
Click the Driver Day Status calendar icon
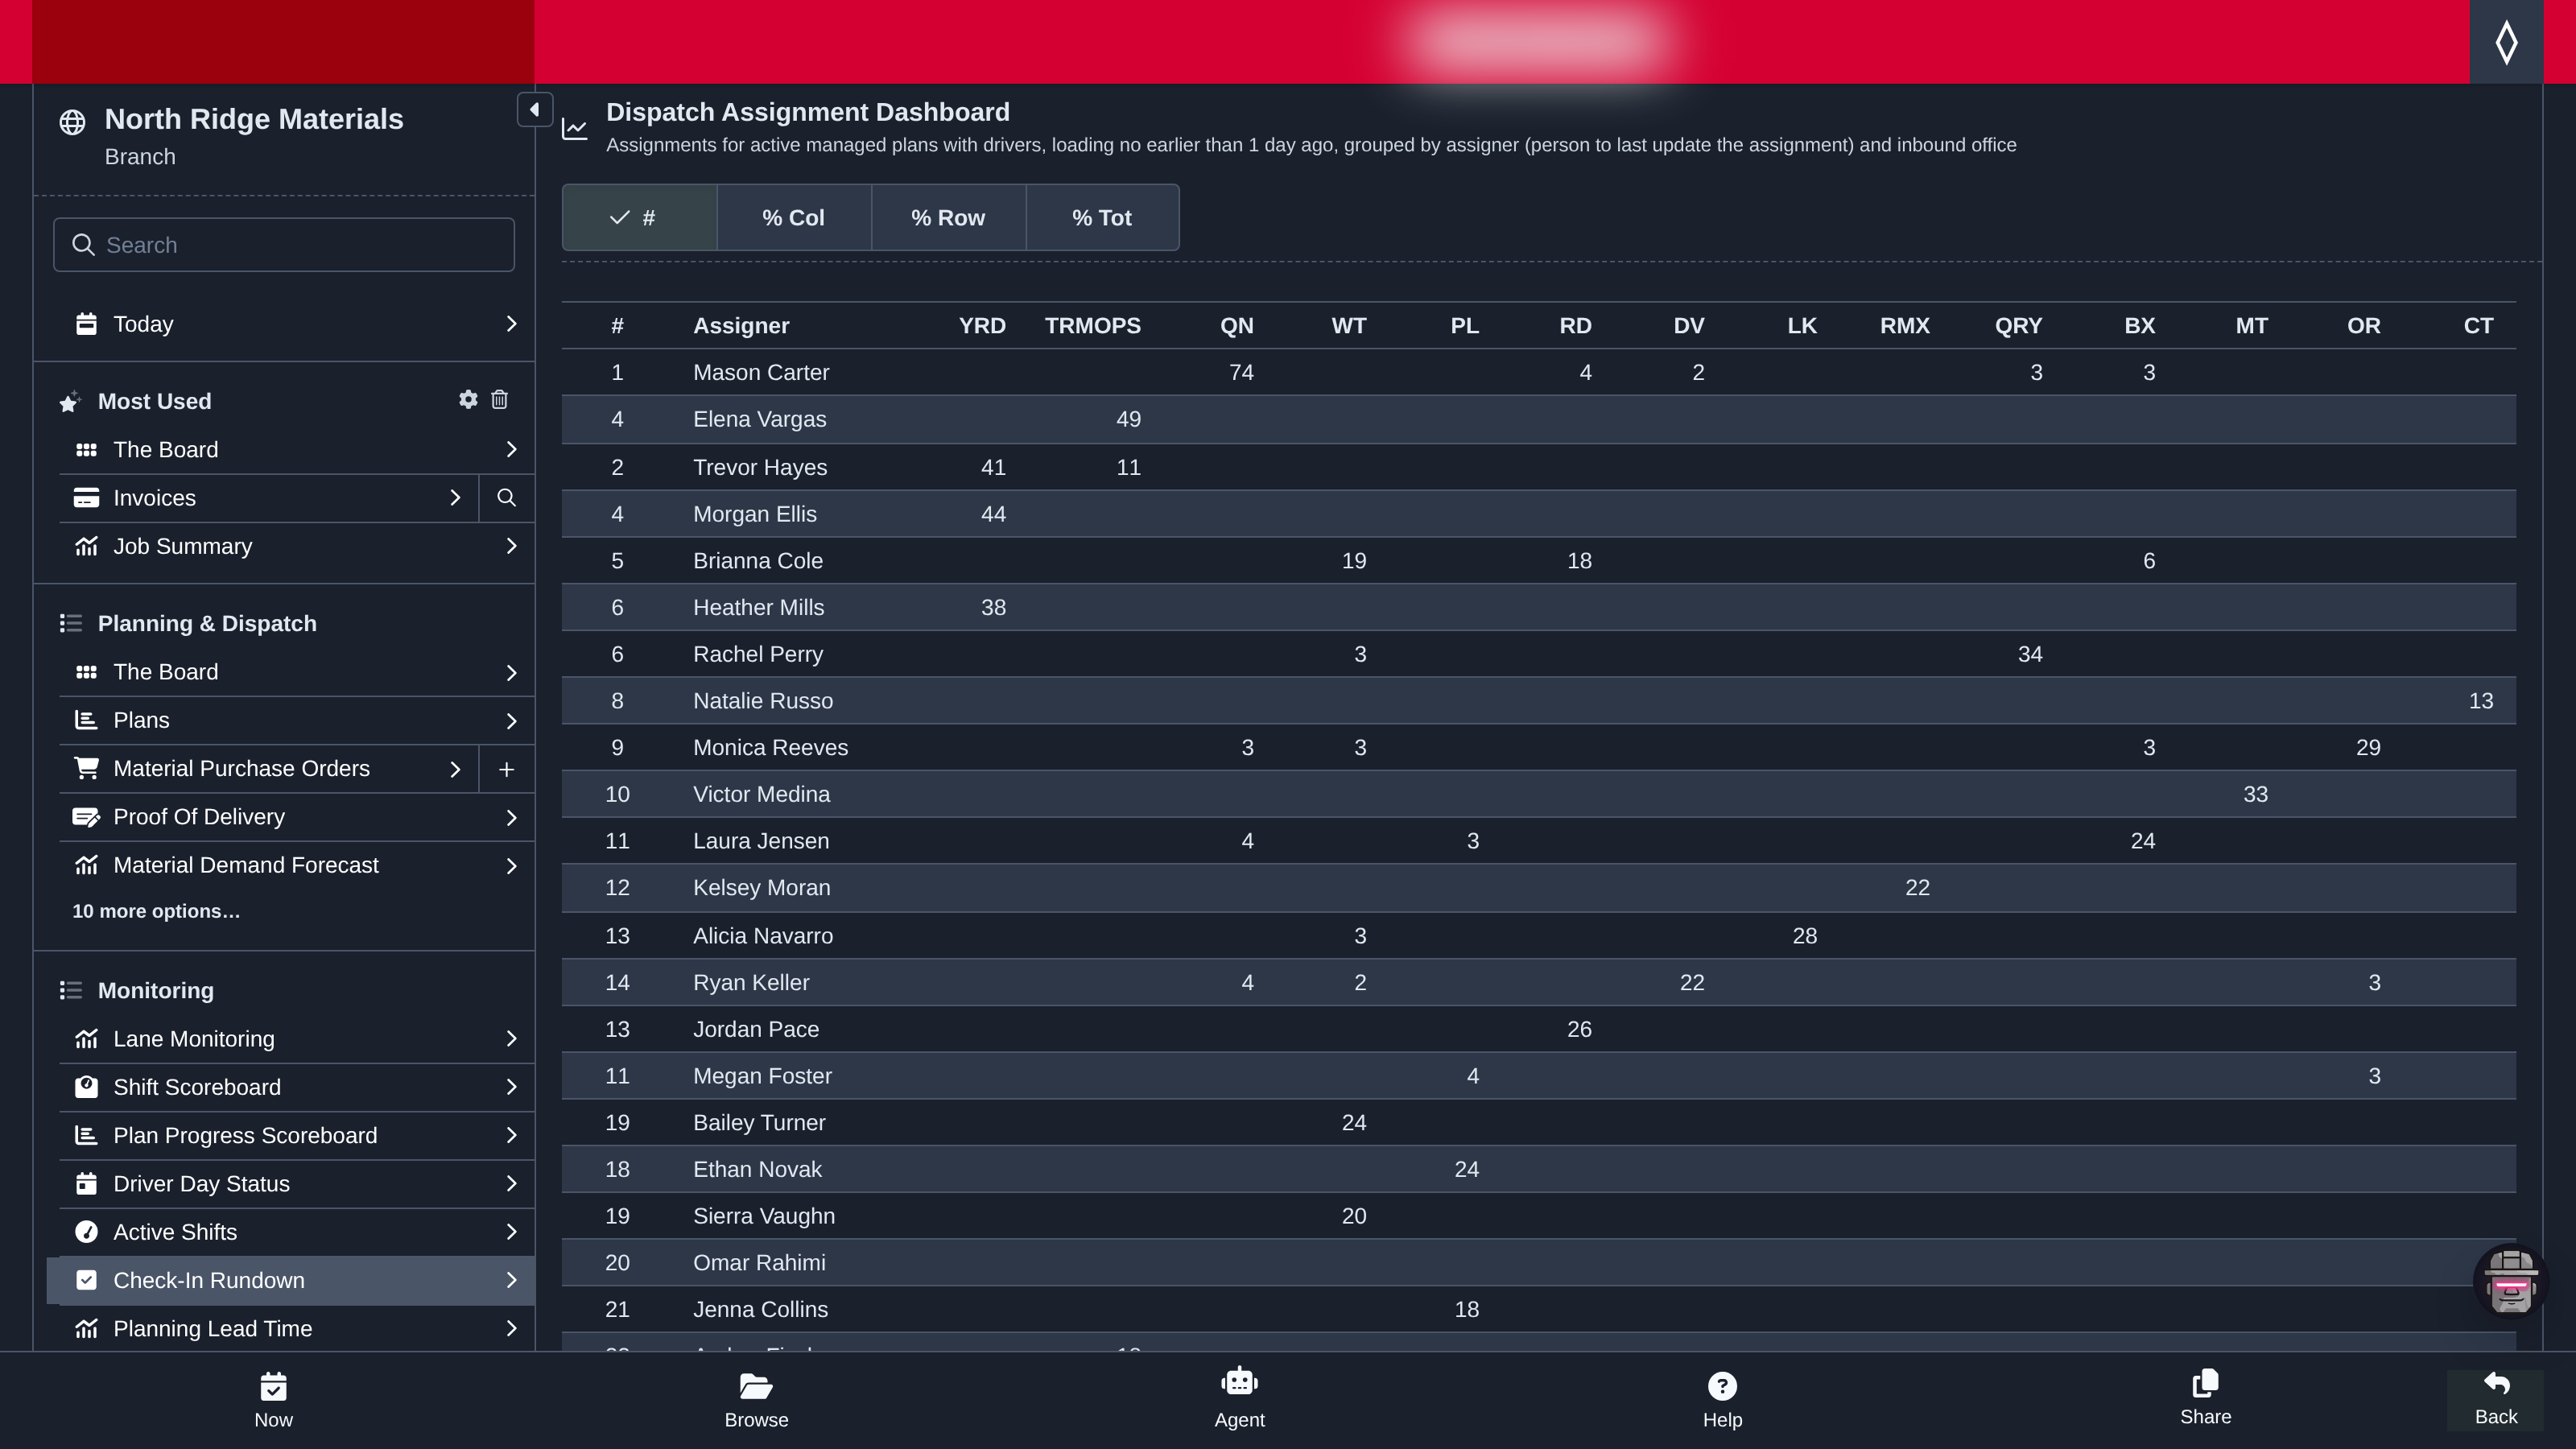click(x=86, y=1184)
